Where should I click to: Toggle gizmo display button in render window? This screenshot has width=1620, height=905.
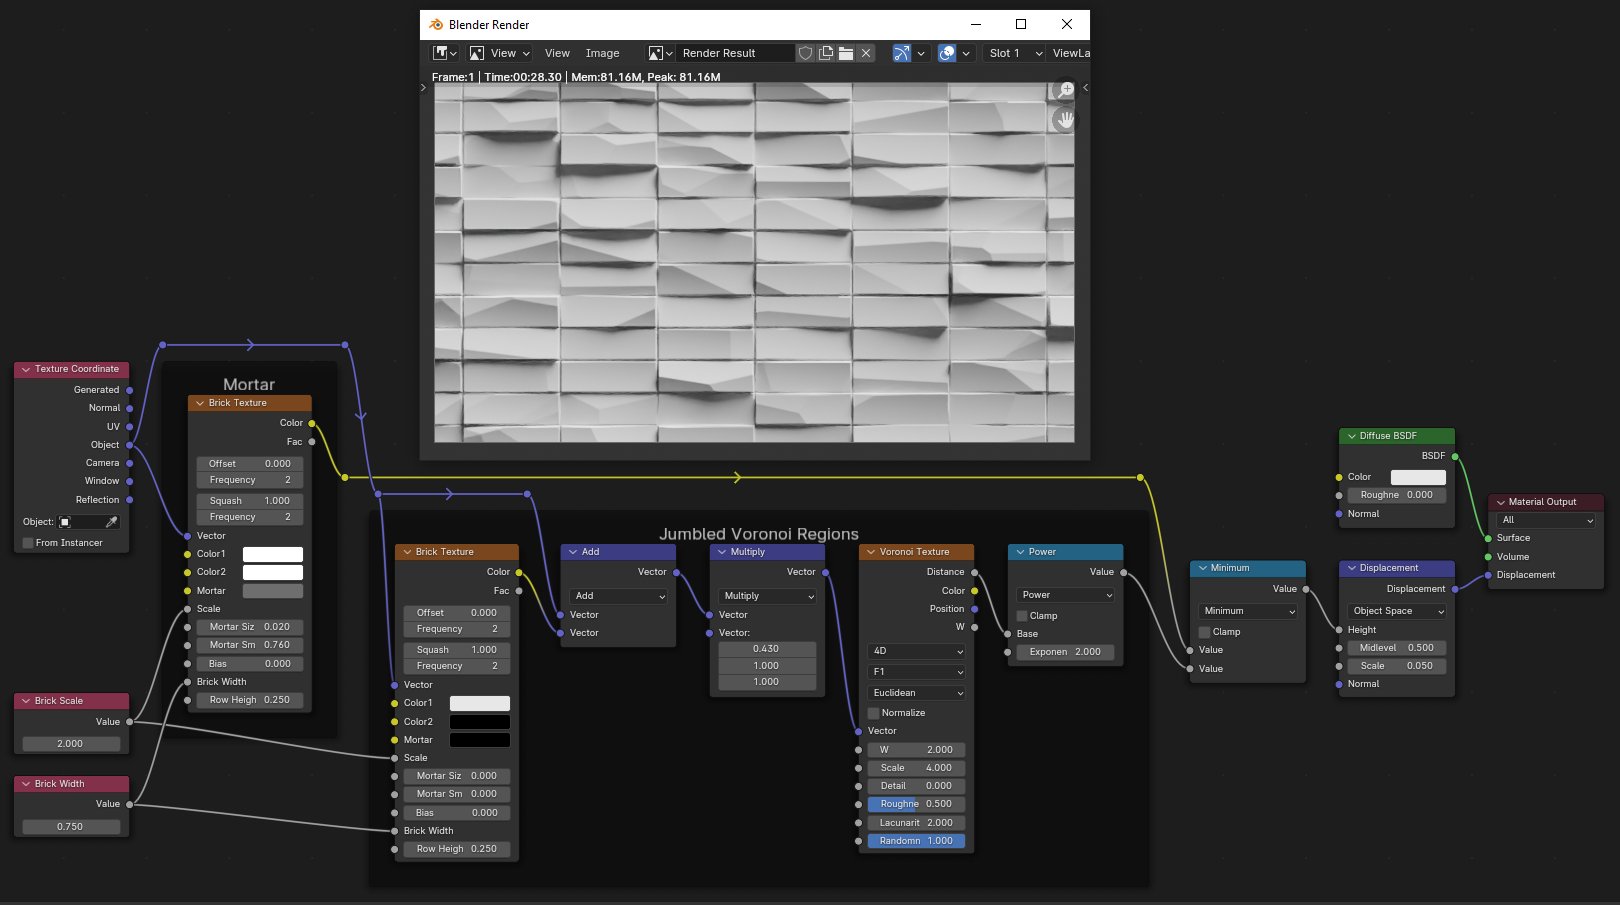902,53
